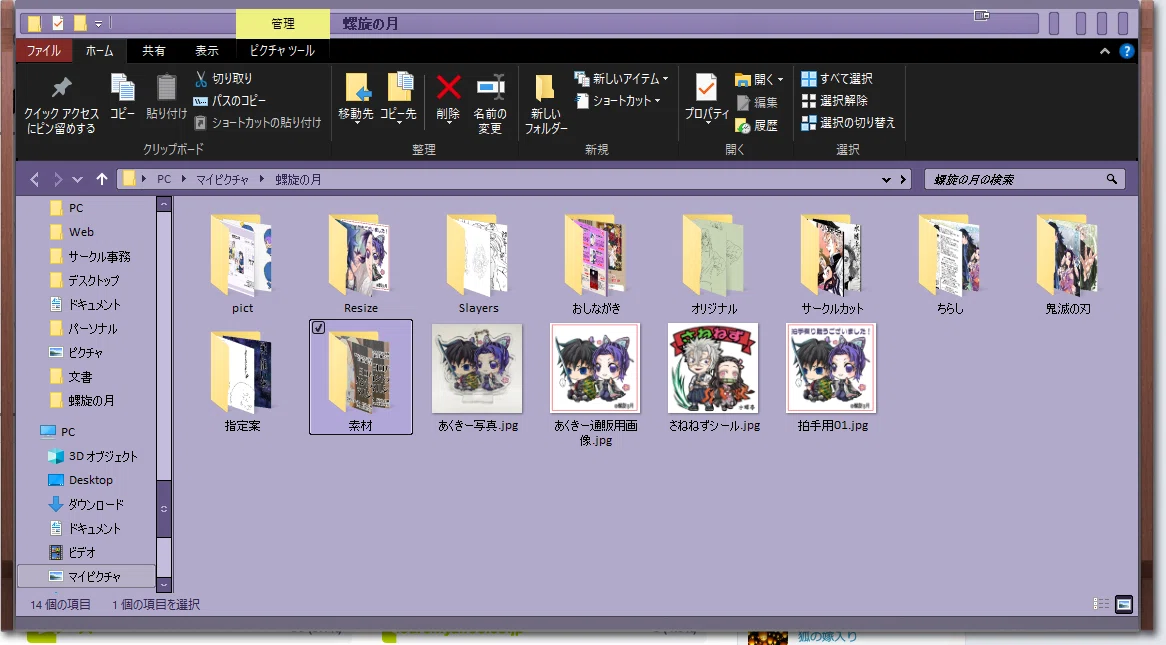1166x645 pixels.
Task: Customize quick access toolbar dropdown
Action: coord(98,25)
